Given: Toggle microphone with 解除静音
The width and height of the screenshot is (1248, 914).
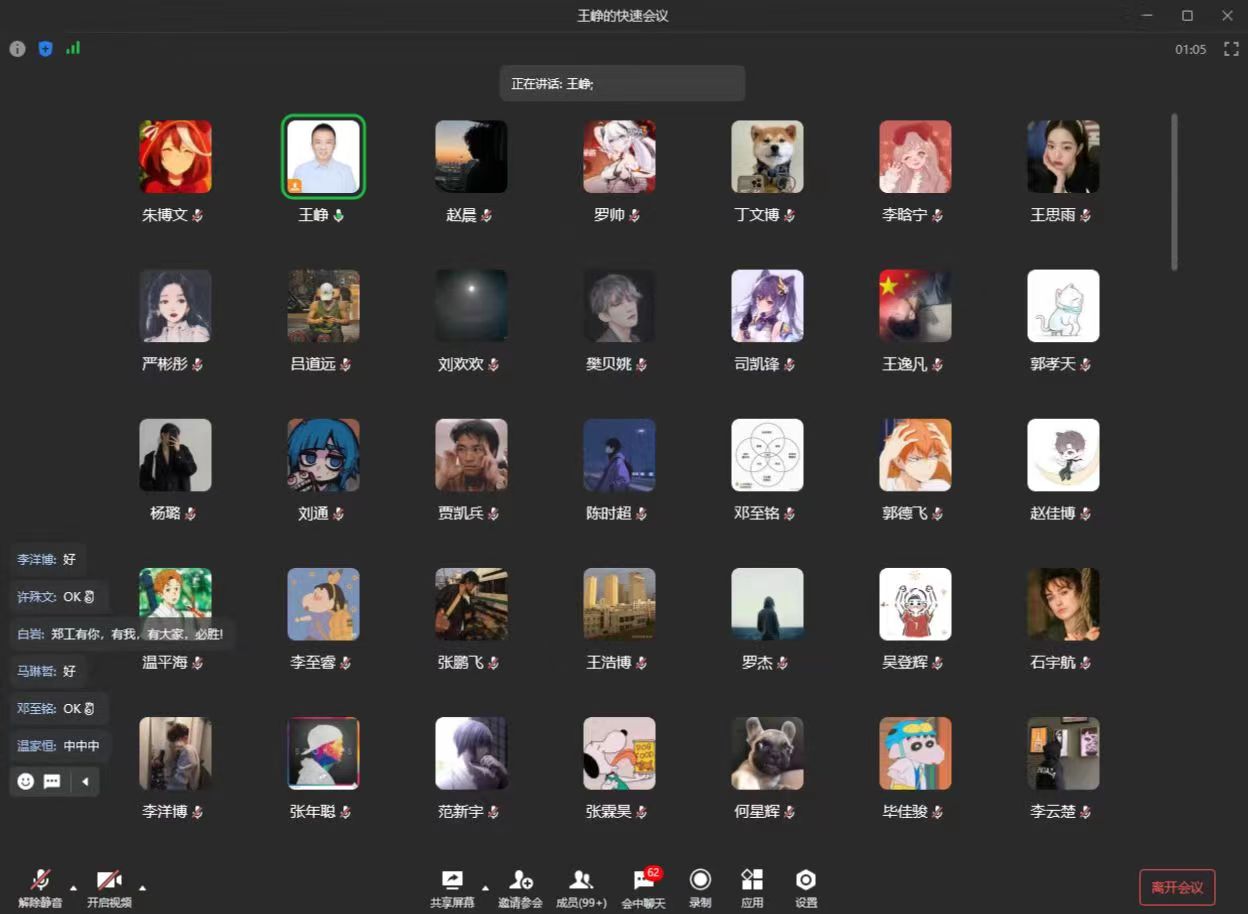Looking at the screenshot, I should (x=40, y=887).
